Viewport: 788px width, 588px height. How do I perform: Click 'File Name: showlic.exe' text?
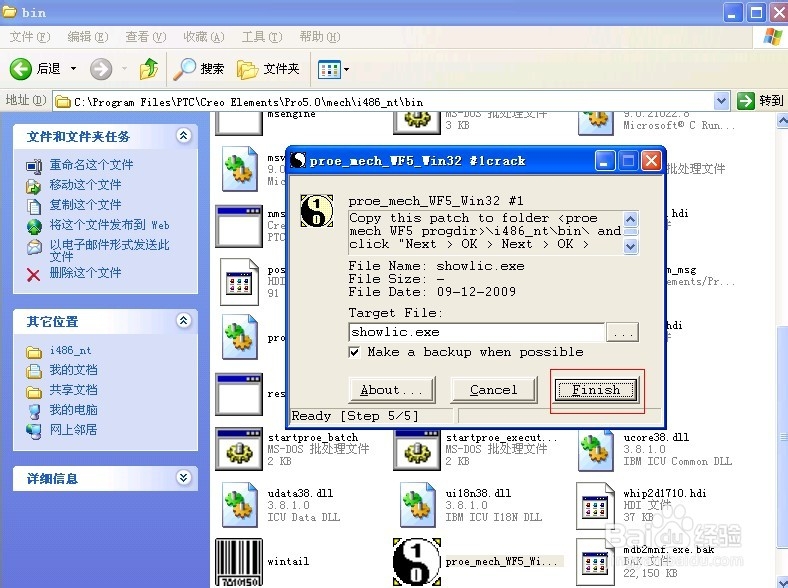point(436,266)
